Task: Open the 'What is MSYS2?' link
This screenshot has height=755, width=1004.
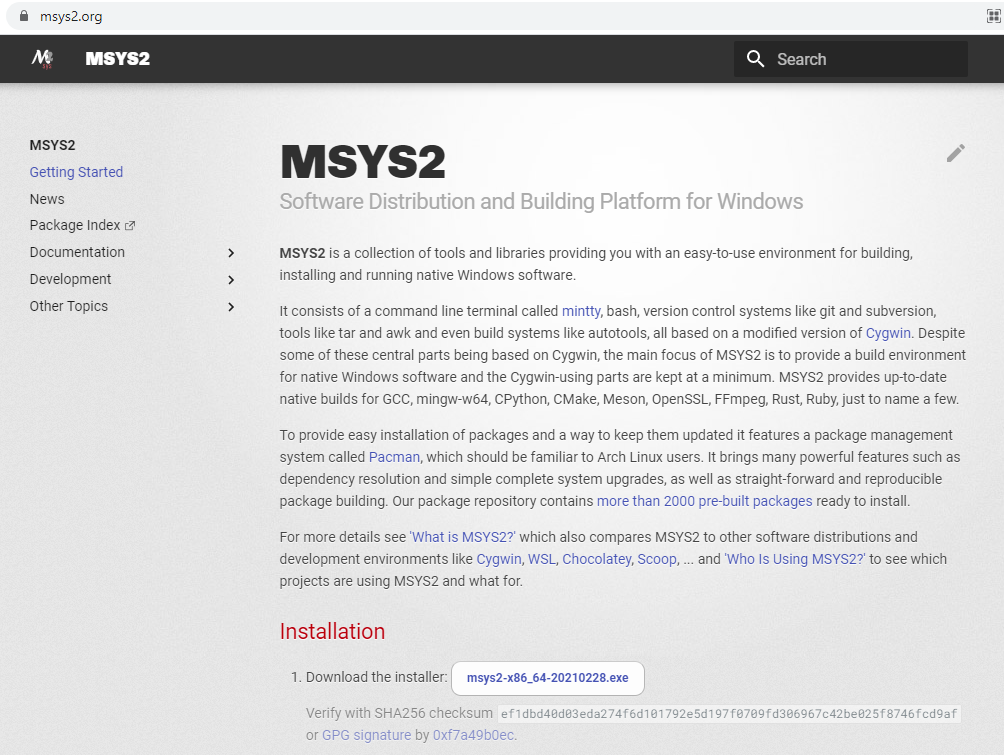Action: click(462, 537)
